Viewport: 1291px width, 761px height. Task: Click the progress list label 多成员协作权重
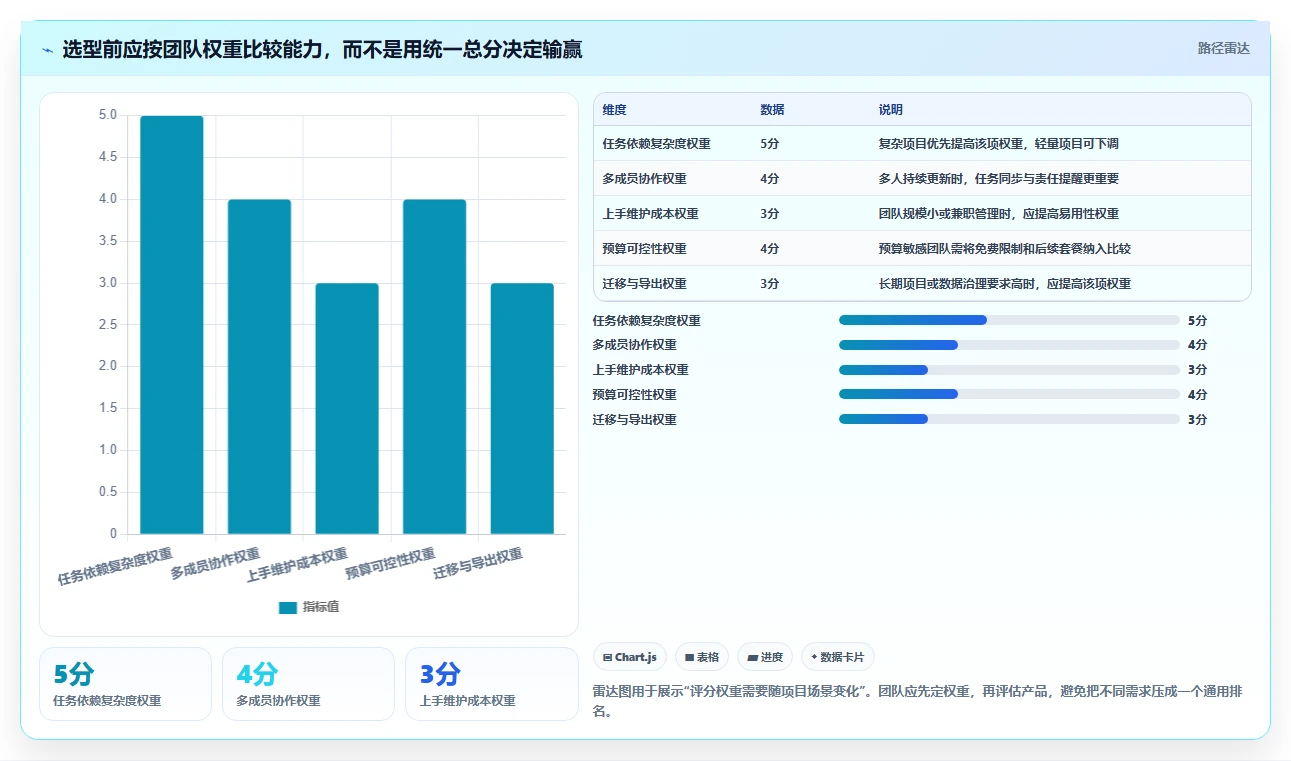(634, 345)
